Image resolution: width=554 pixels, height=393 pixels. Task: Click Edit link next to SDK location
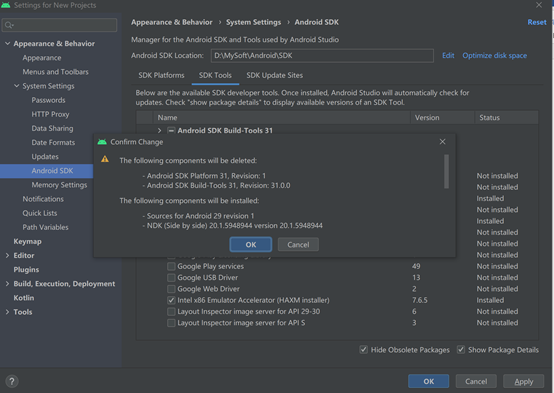tap(448, 55)
